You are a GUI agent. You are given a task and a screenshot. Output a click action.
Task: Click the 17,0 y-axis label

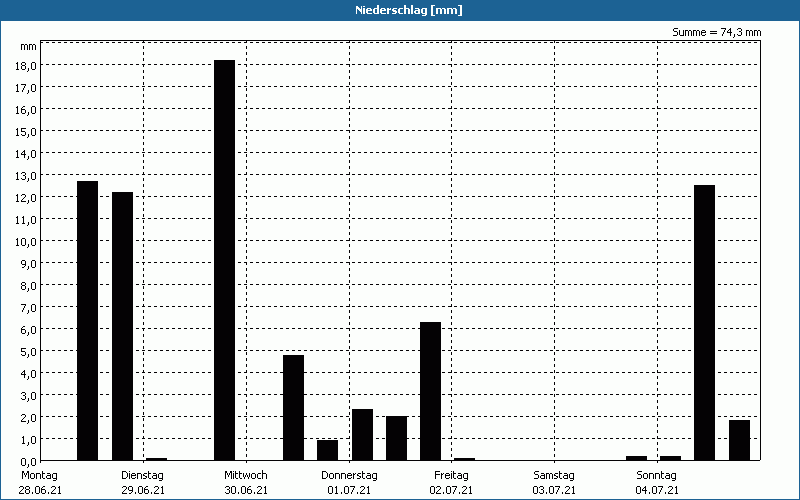pyautogui.click(x=26, y=88)
